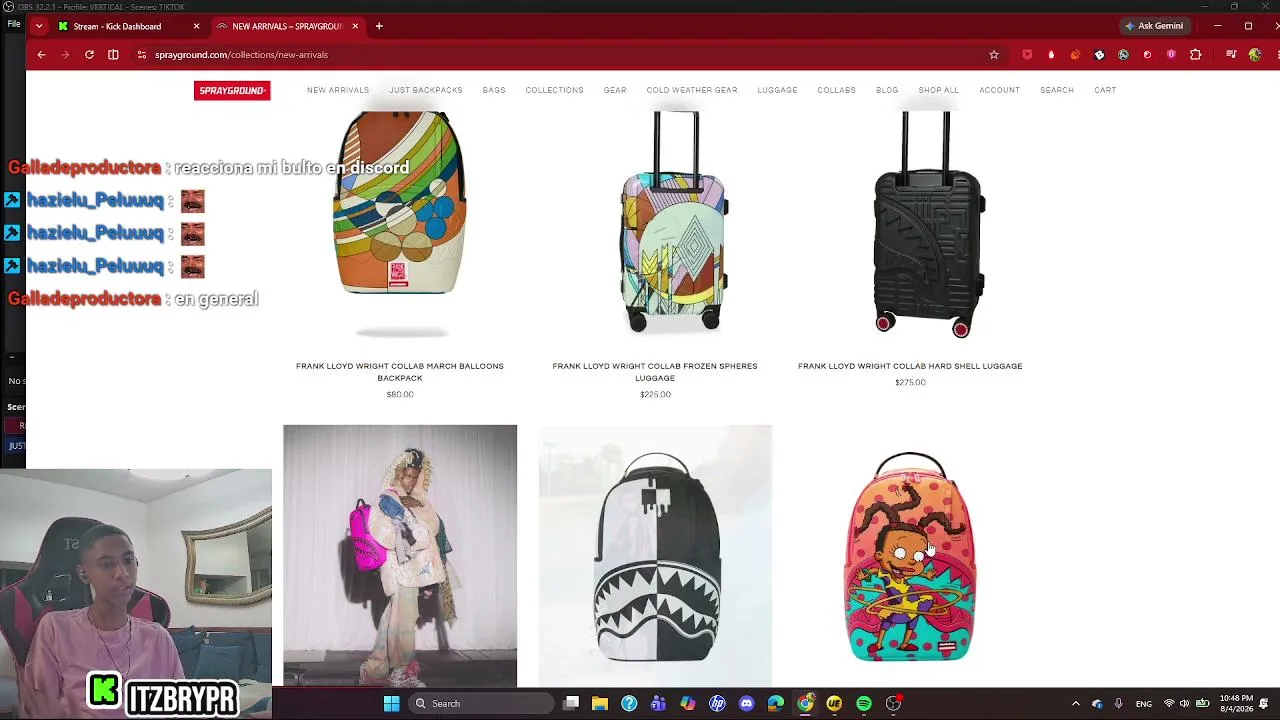Open File Explorer from the taskbar

pyautogui.click(x=600, y=704)
